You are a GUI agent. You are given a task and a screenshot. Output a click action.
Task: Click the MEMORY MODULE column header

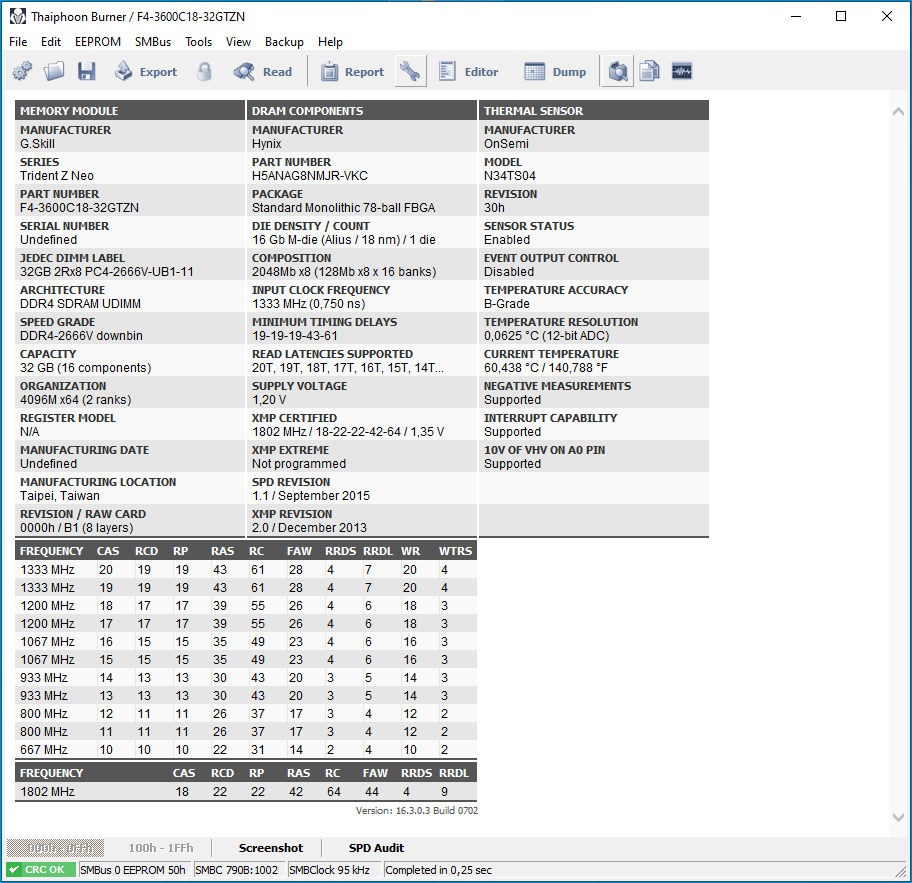click(x=130, y=111)
